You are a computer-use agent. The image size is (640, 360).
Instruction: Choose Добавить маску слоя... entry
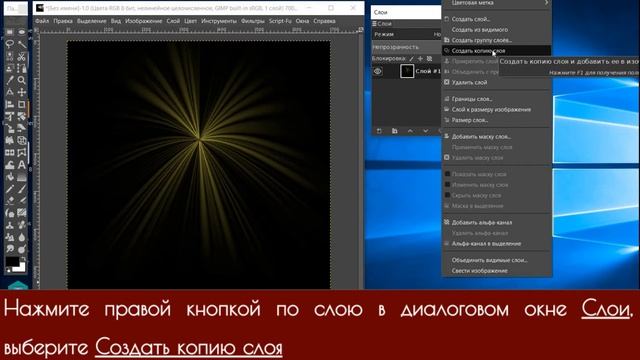click(497, 137)
